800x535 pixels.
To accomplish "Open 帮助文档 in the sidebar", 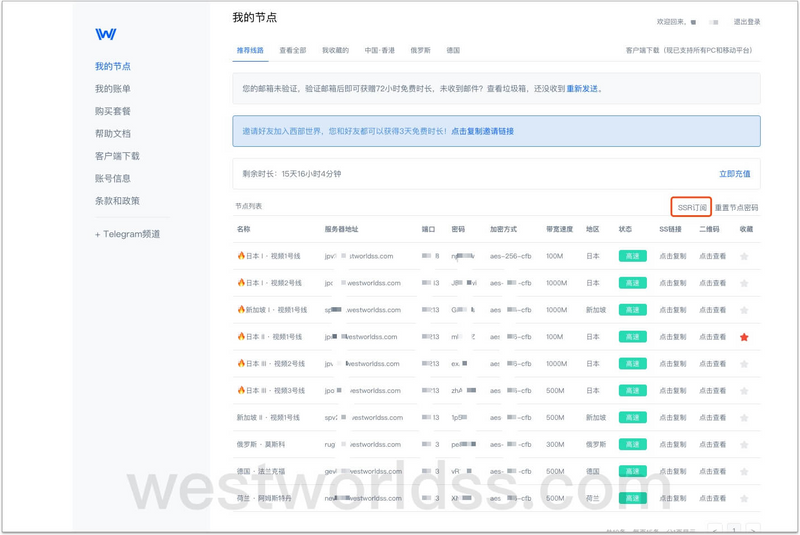I will click(x=113, y=134).
